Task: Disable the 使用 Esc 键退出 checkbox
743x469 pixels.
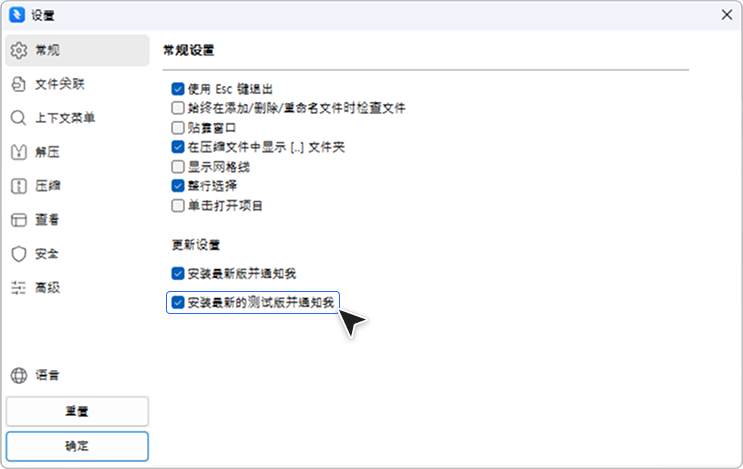Action: tap(178, 88)
